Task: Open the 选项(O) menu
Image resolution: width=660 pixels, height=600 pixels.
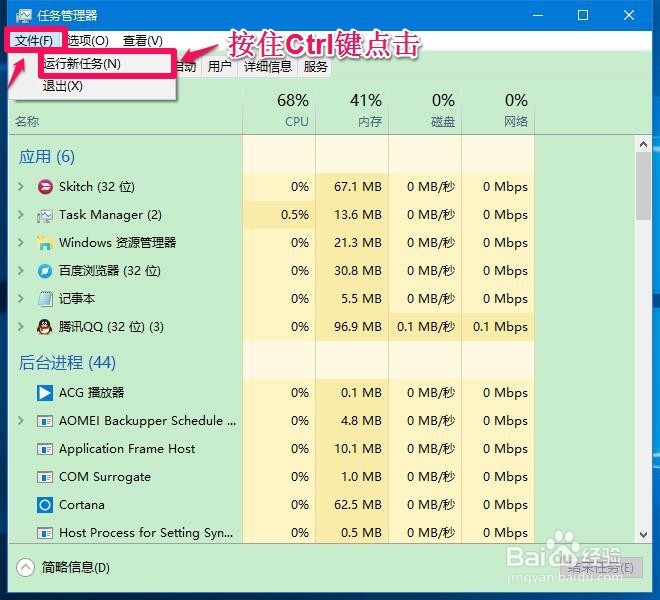Action: coord(88,40)
